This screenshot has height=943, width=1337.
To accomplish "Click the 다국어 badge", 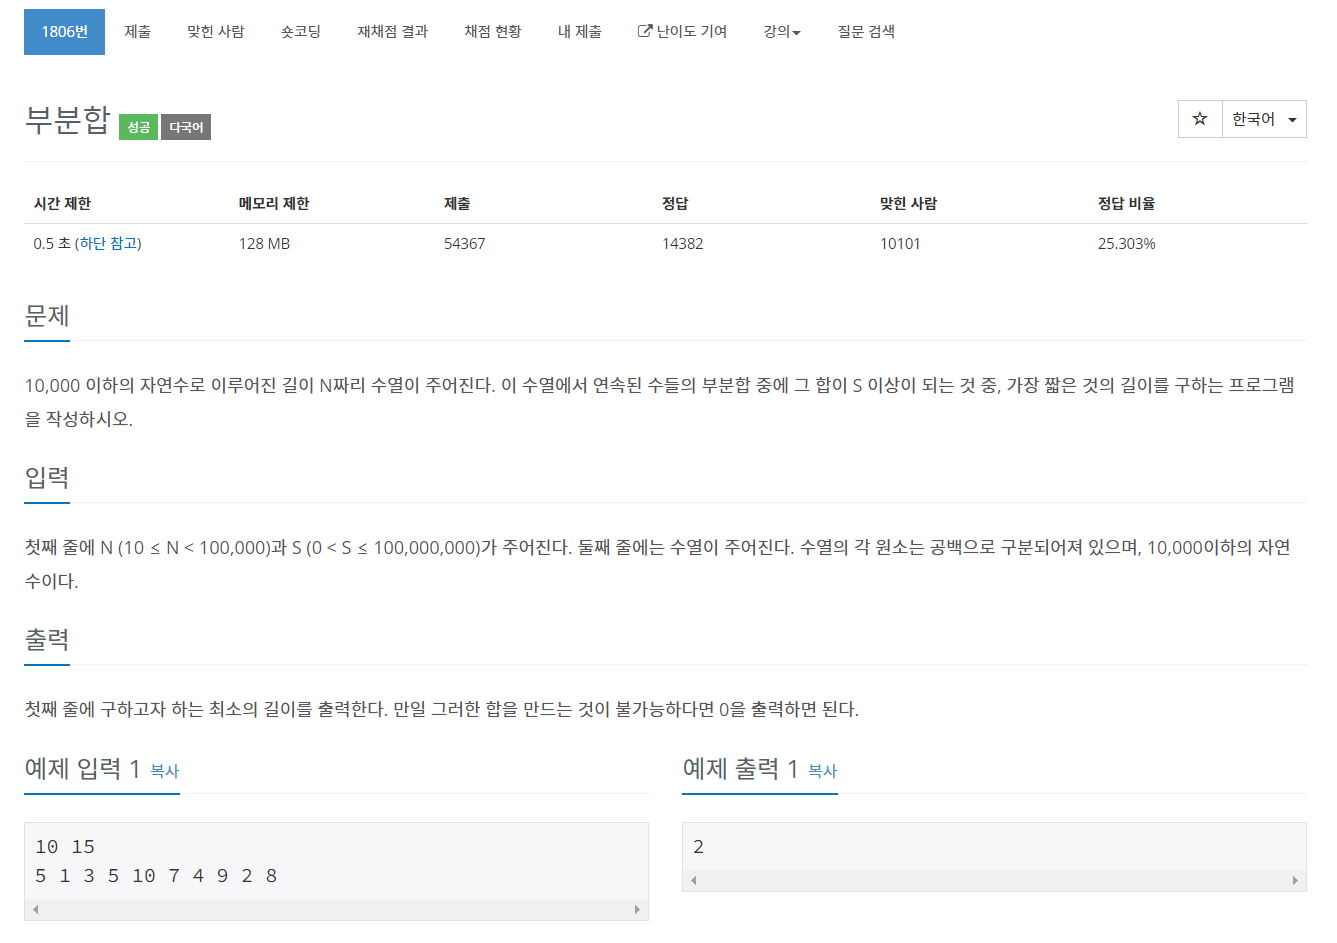I will 186,127.
